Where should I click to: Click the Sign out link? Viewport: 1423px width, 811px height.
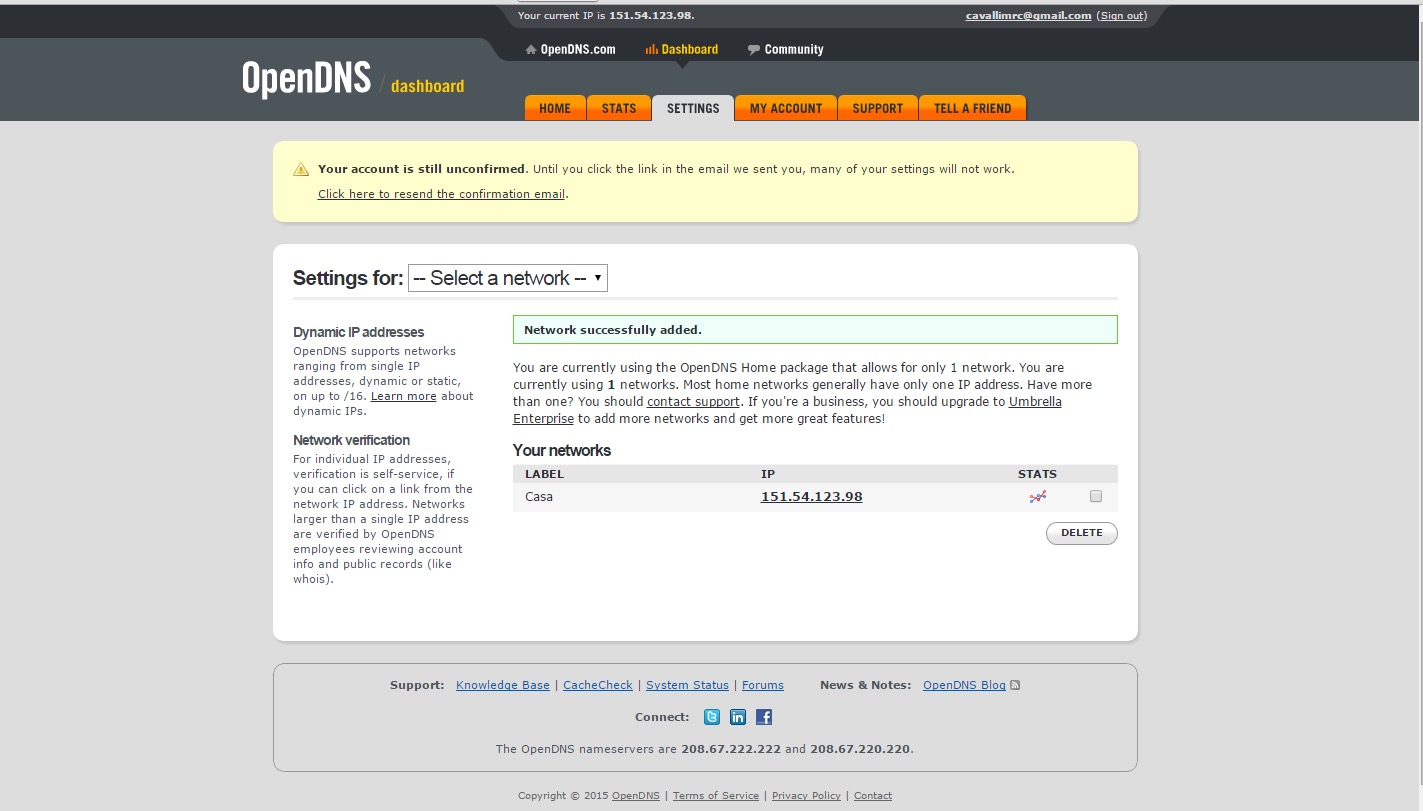(x=1122, y=16)
